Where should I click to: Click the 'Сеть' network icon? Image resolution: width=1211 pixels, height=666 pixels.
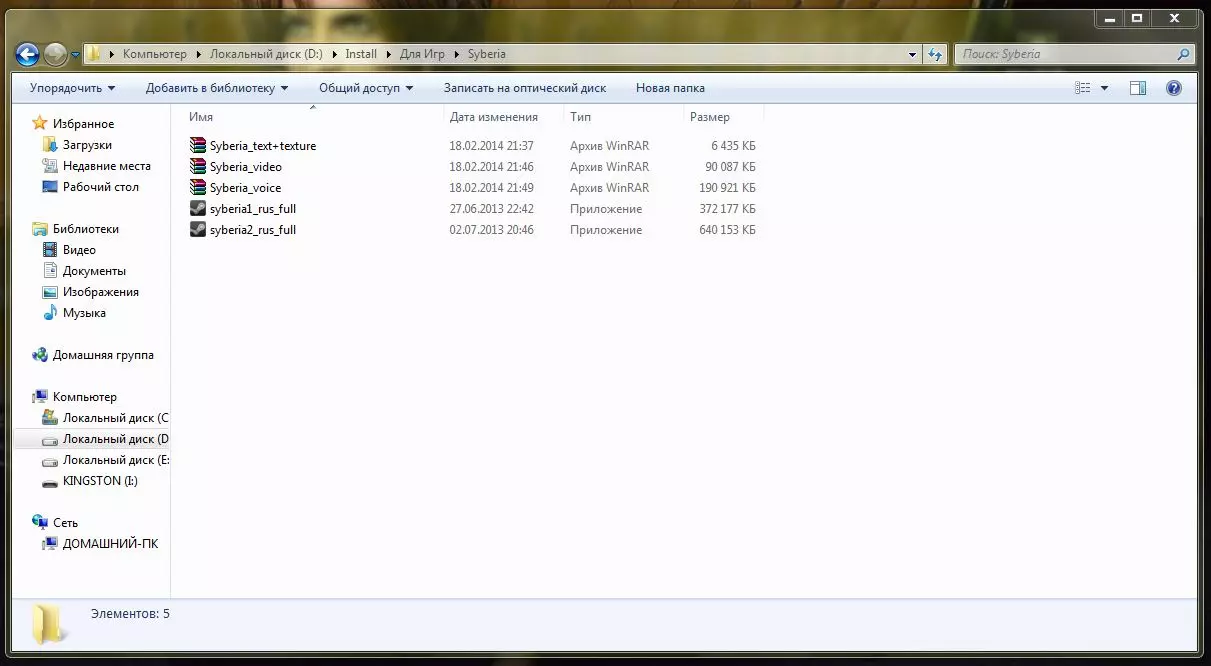(40, 523)
